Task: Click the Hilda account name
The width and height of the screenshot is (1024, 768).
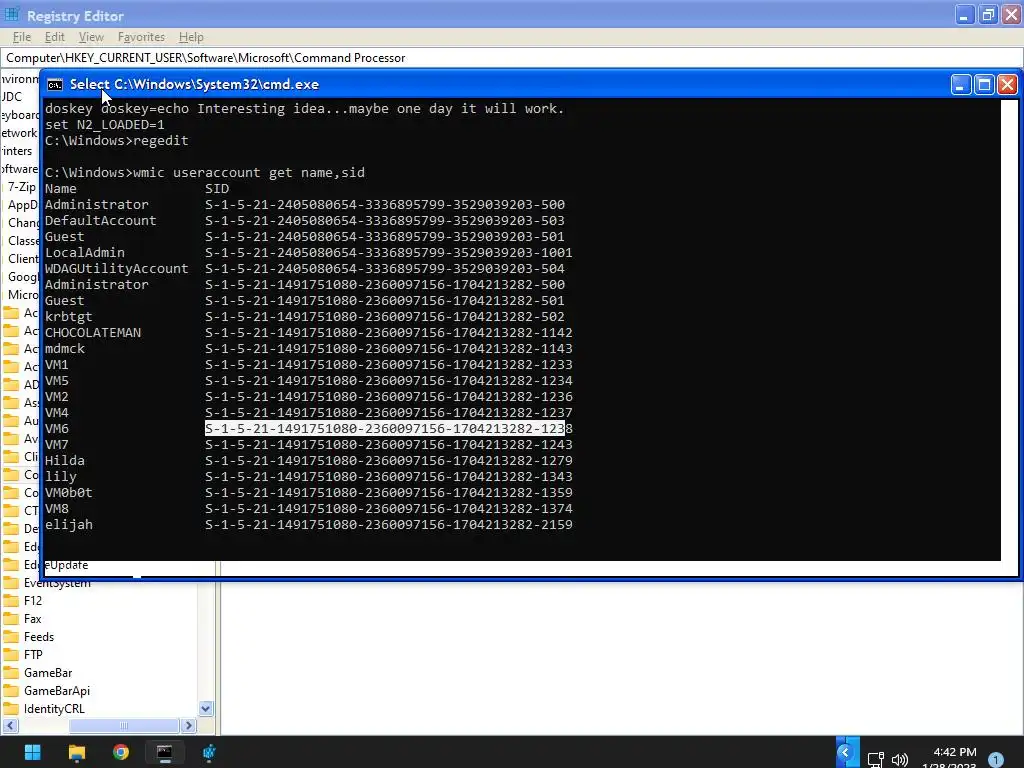Action: (65, 461)
